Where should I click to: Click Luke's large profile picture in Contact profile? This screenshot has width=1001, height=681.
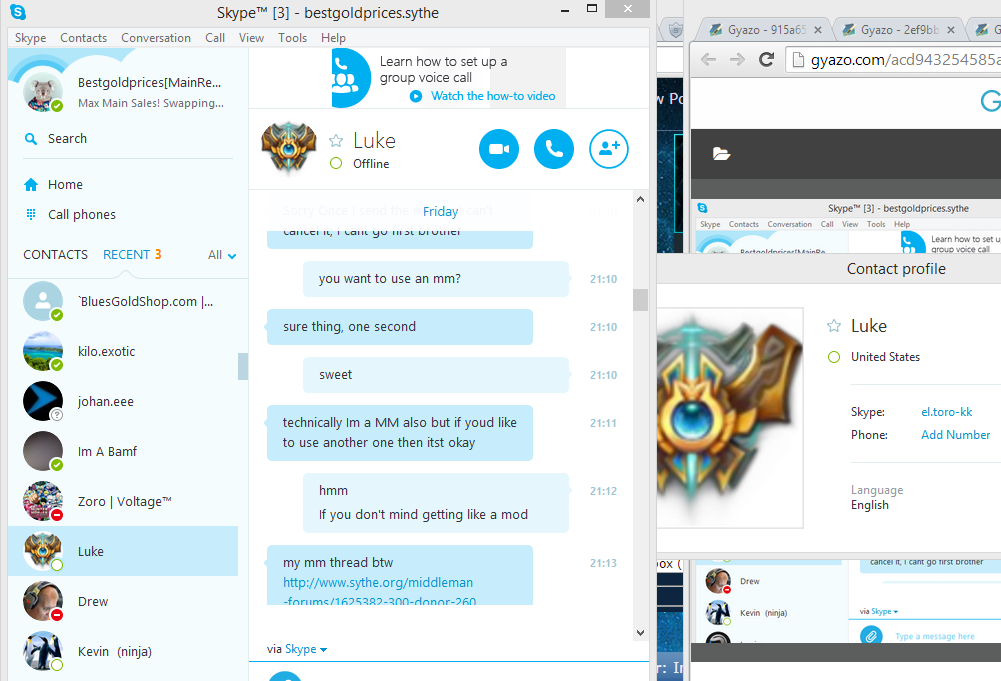[730, 418]
